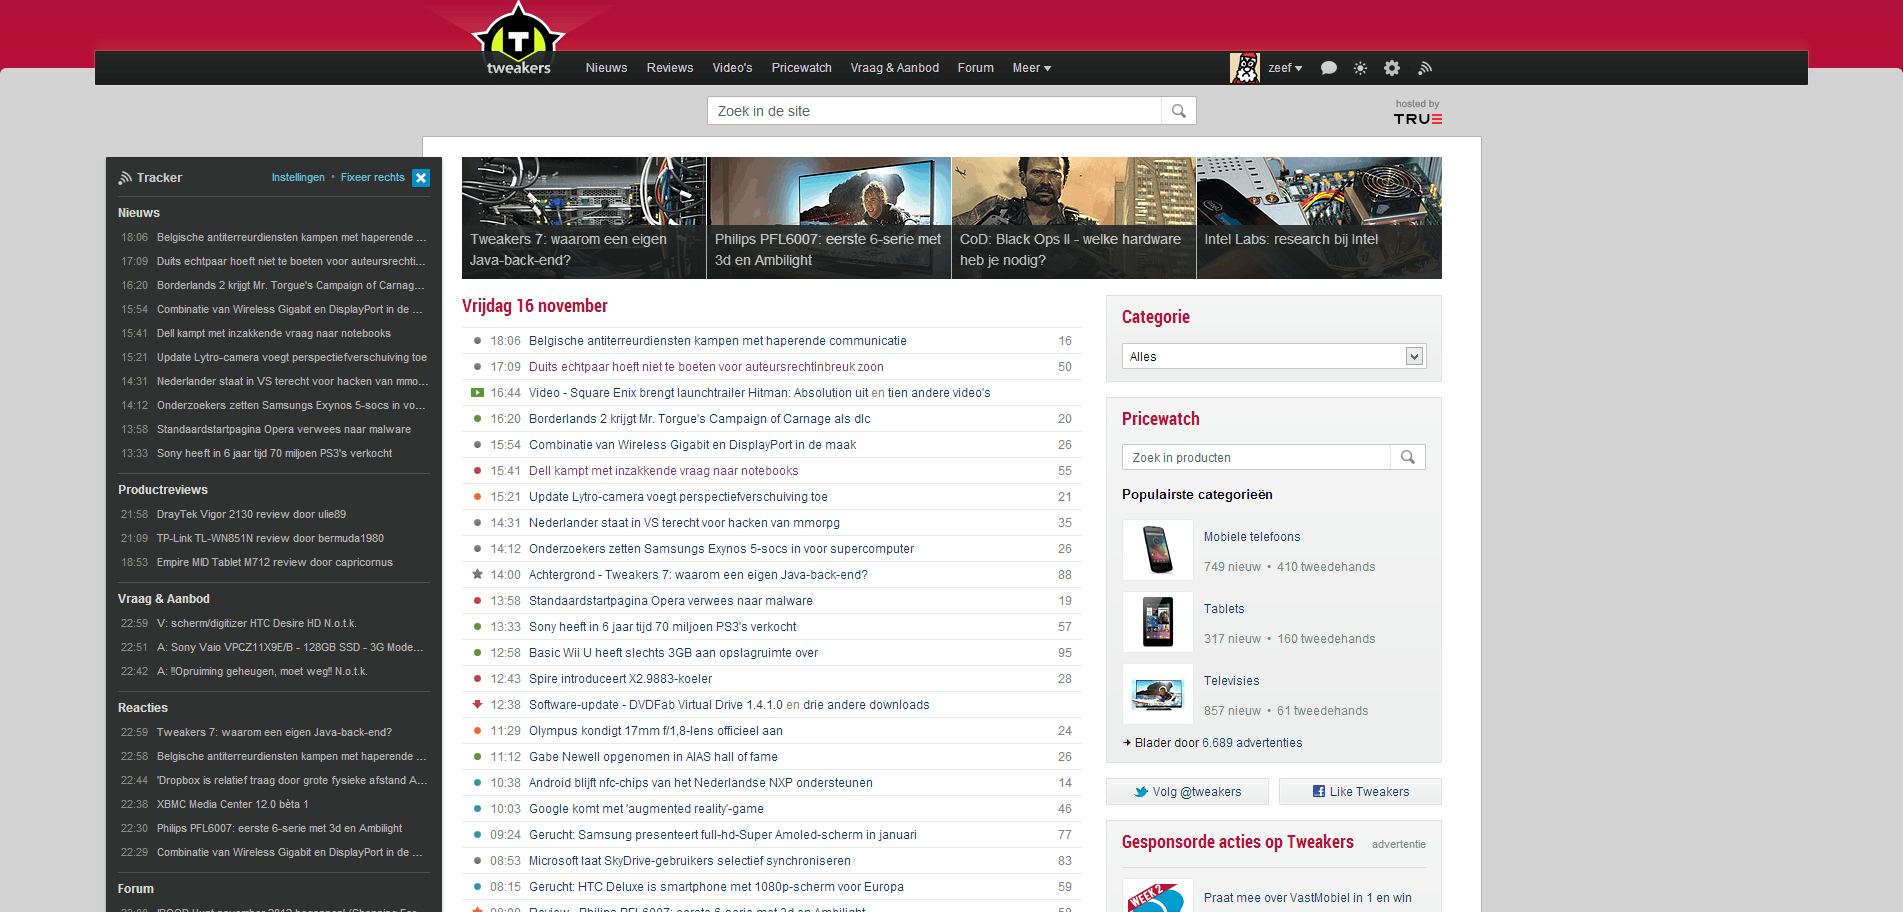Viewport: 1903px width, 912px height.
Task: Open the Categorie Alles dropdown
Action: coord(1274,356)
